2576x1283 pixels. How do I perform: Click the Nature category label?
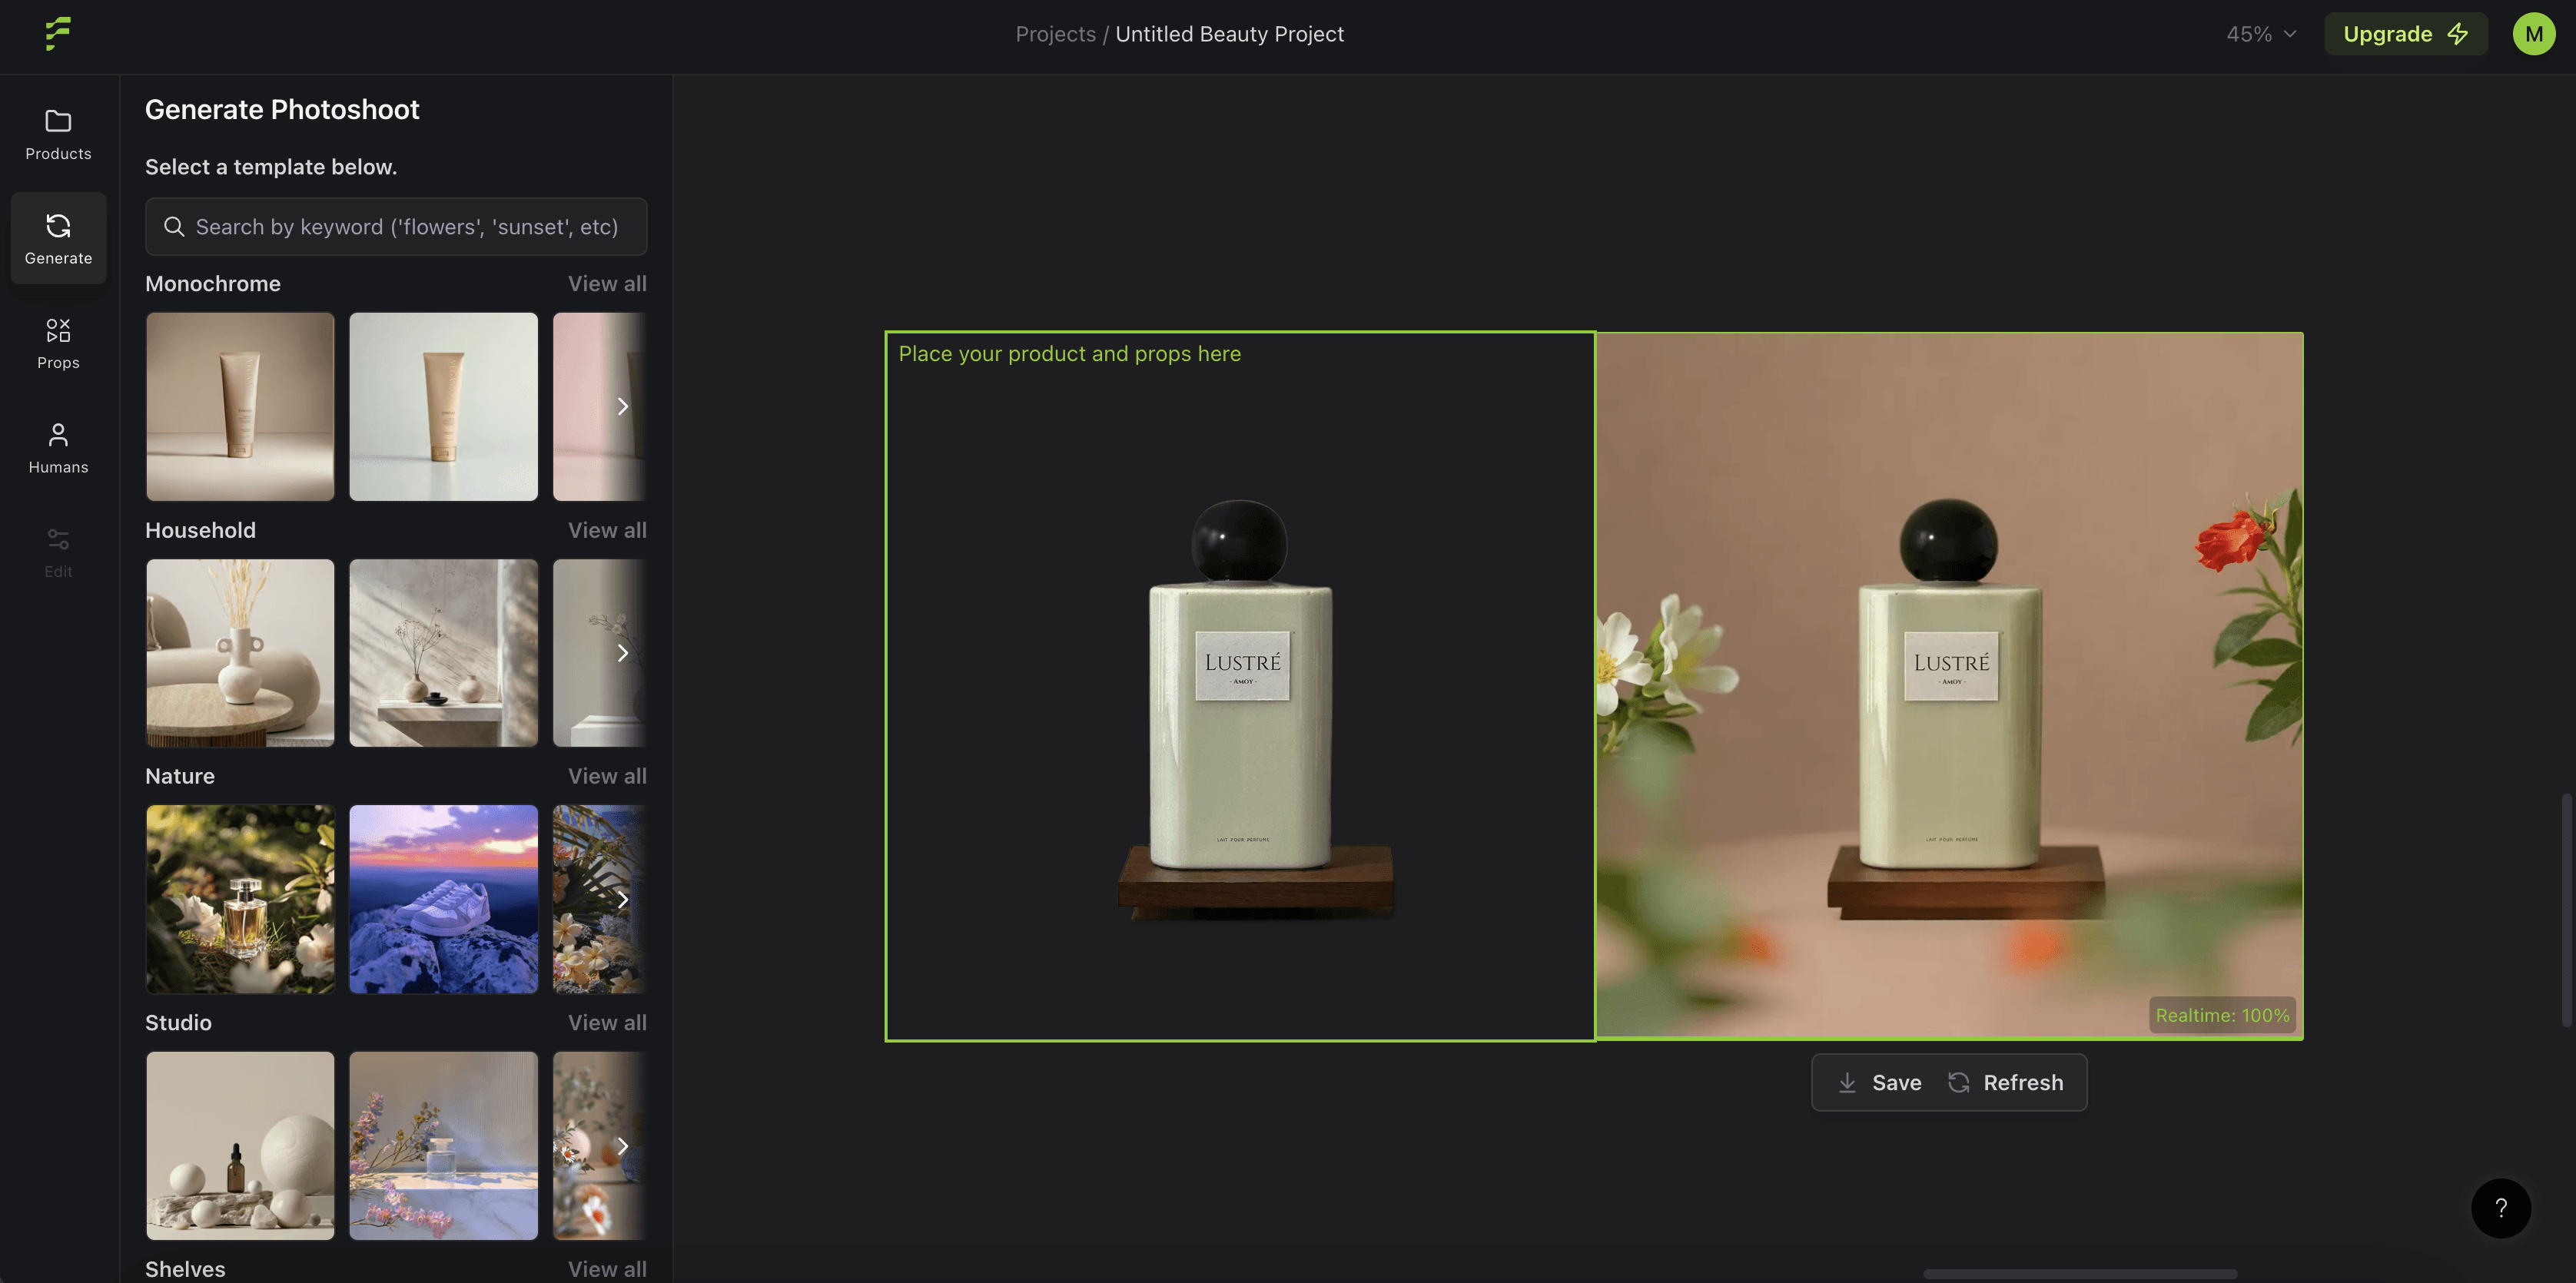point(180,776)
